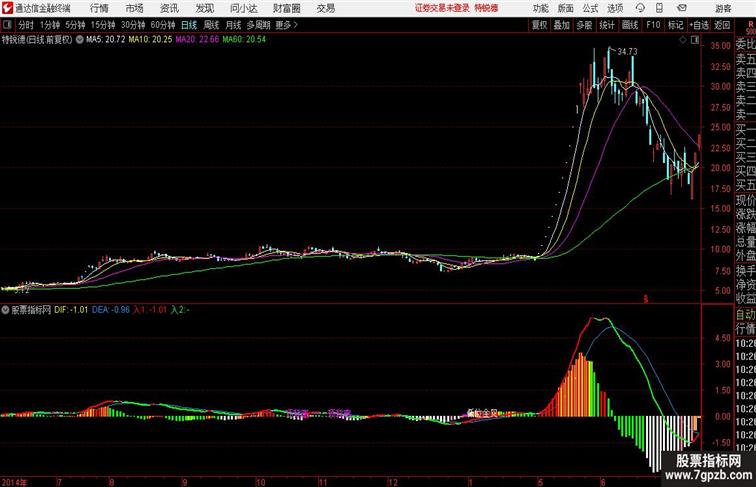The width and height of the screenshot is (756, 487).
Task: Switch to 30分钟 chart period
Action: [133, 25]
